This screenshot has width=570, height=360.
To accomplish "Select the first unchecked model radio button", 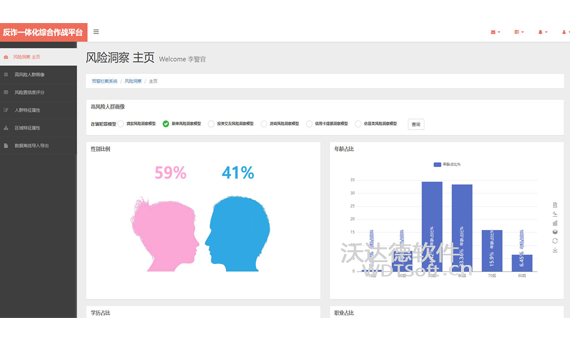I will pyautogui.click(x=121, y=124).
